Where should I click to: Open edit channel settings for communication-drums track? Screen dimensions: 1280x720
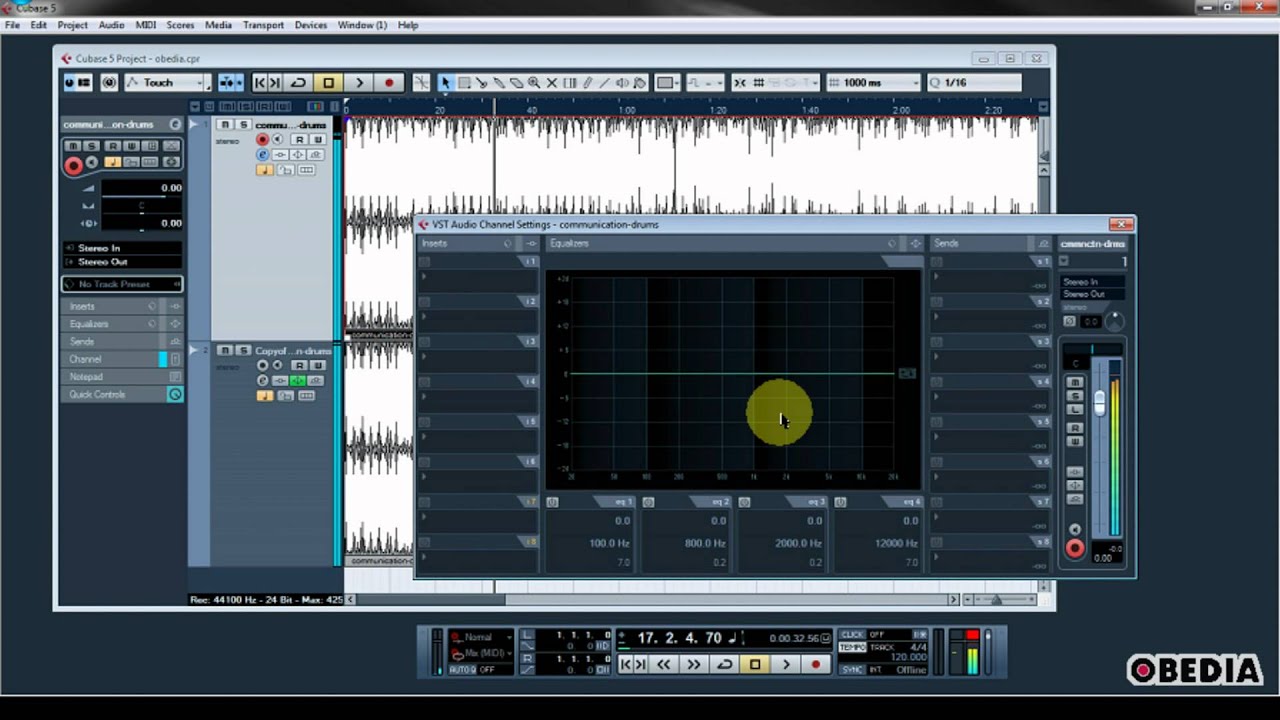263,155
